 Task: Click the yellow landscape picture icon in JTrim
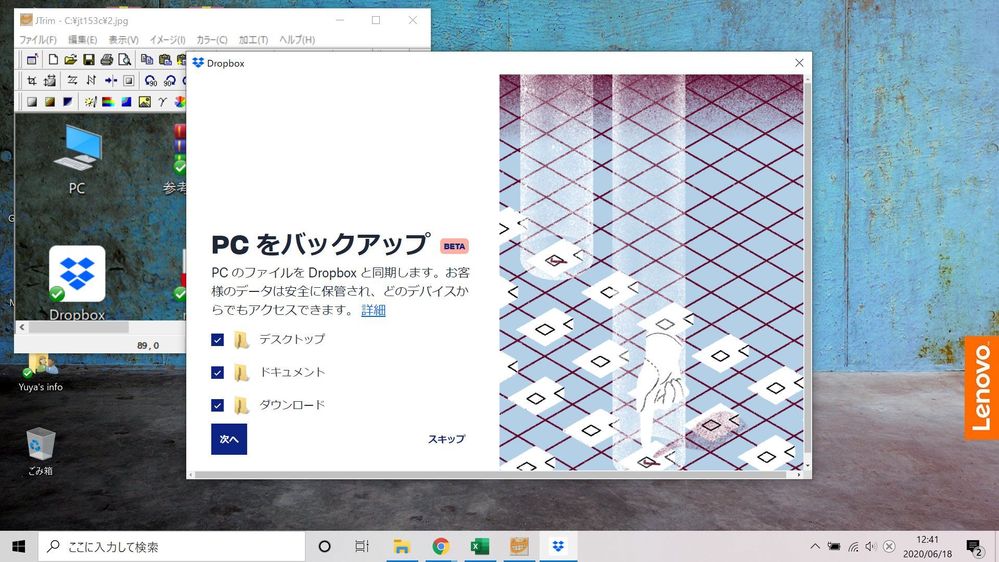(x=145, y=101)
